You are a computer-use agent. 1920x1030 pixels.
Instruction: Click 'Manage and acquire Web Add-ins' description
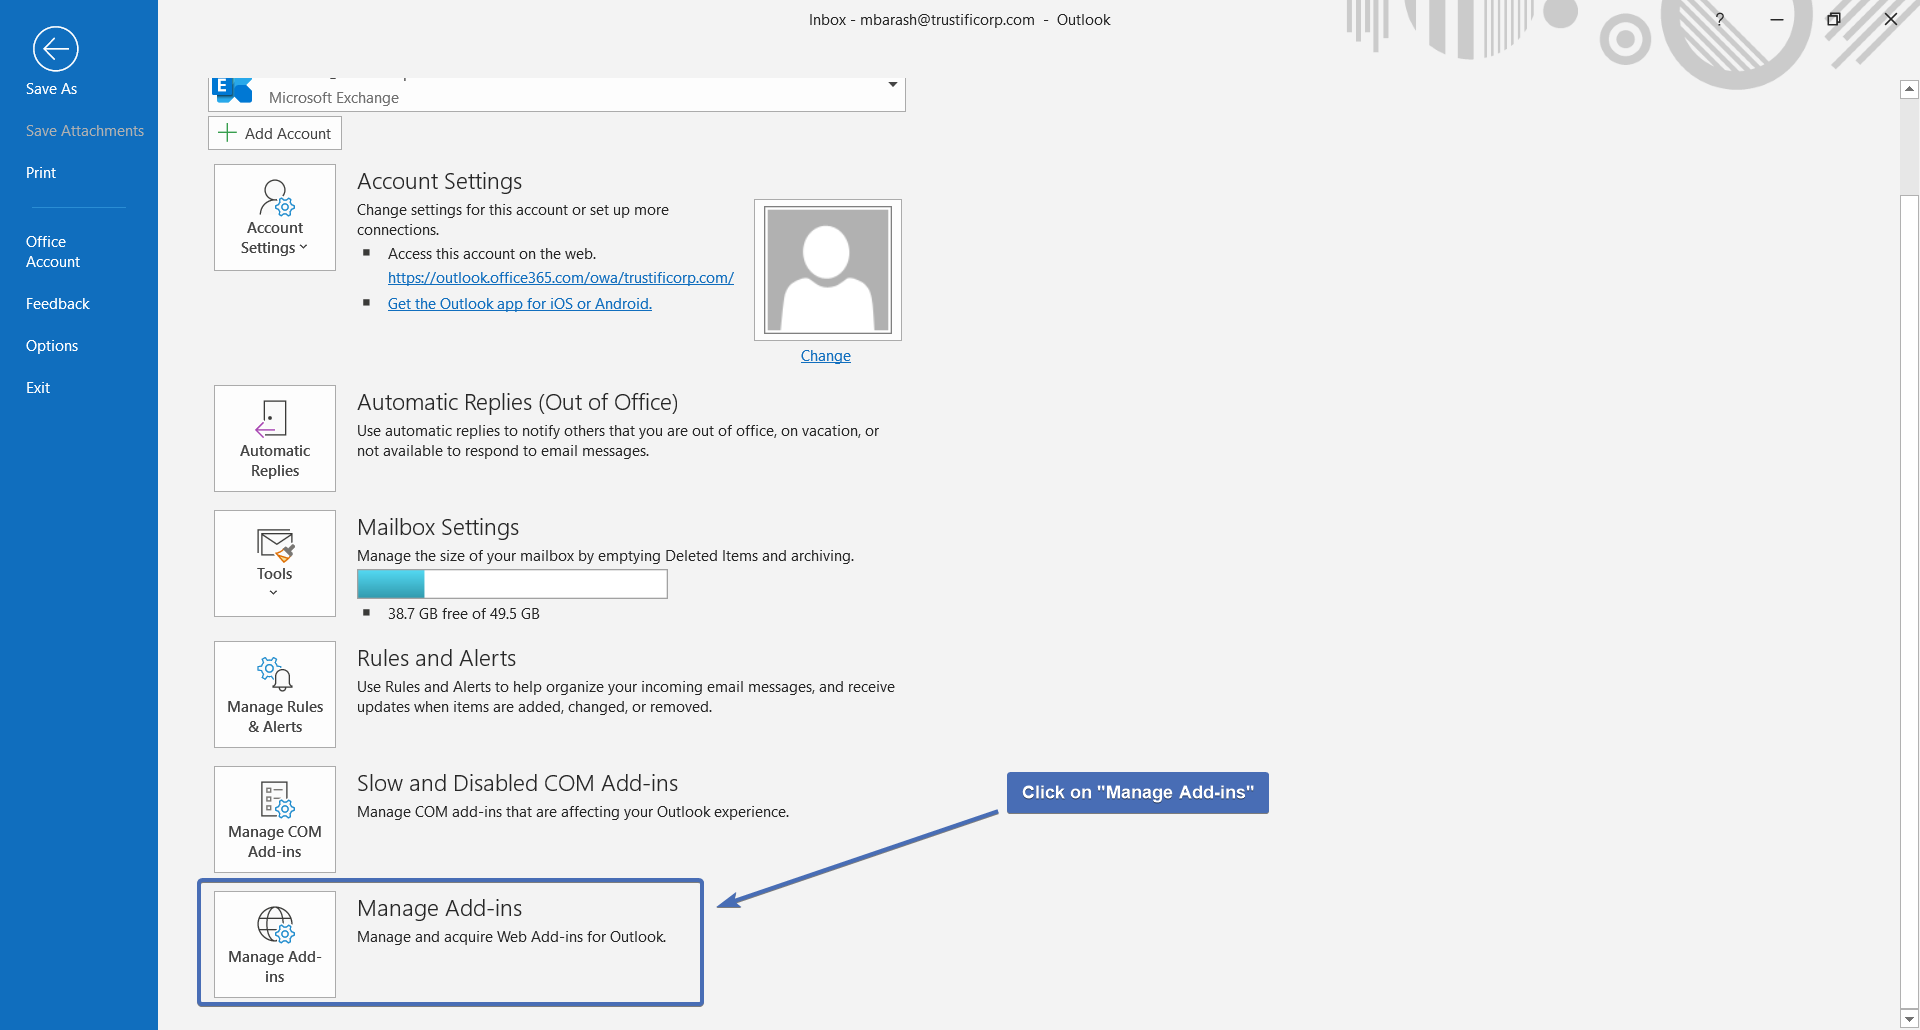coord(512,937)
